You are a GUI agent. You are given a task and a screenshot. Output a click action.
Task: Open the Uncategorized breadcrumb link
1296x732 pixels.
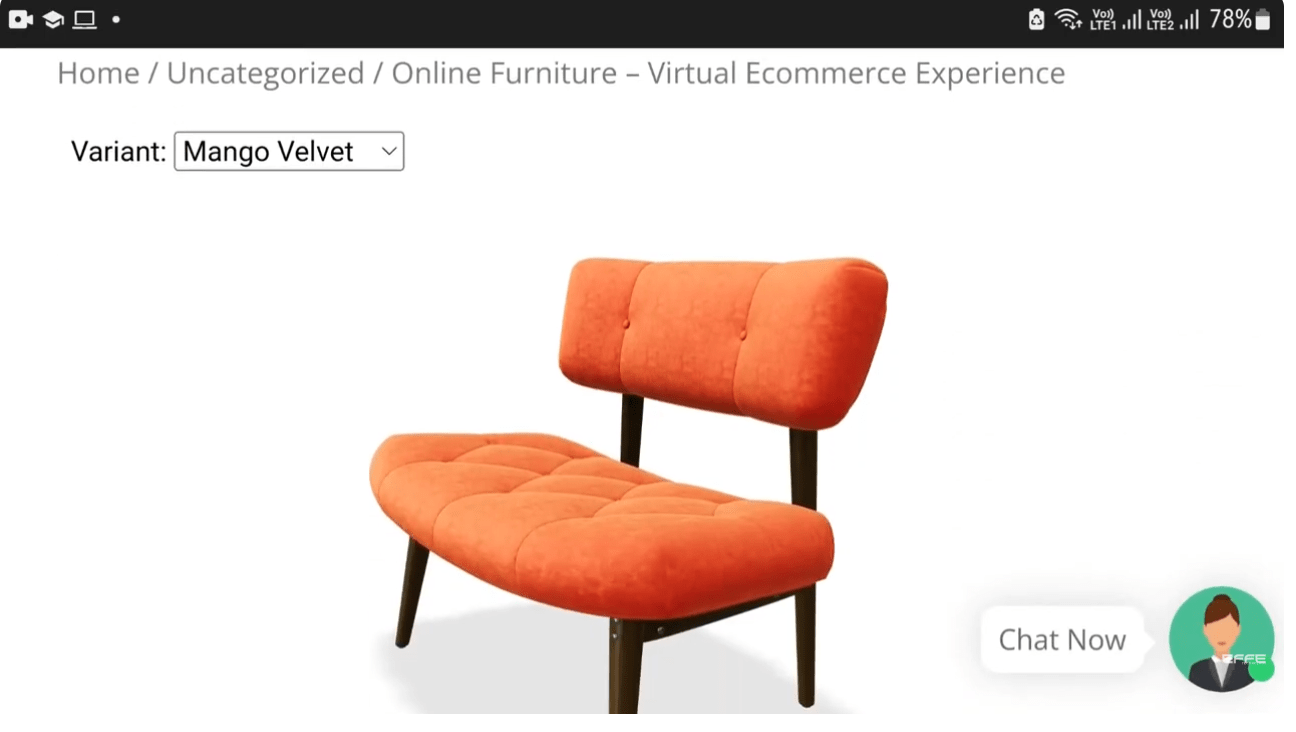click(x=265, y=73)
